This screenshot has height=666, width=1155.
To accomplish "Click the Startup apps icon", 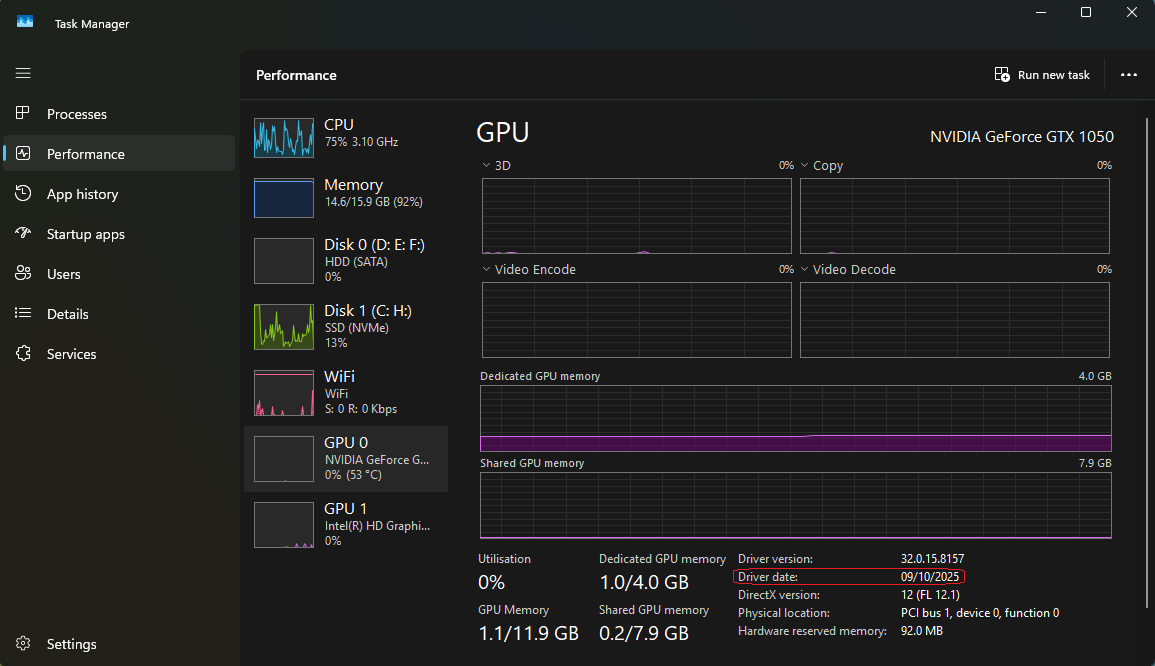I will pyautogui.click(x=23, y=234).
